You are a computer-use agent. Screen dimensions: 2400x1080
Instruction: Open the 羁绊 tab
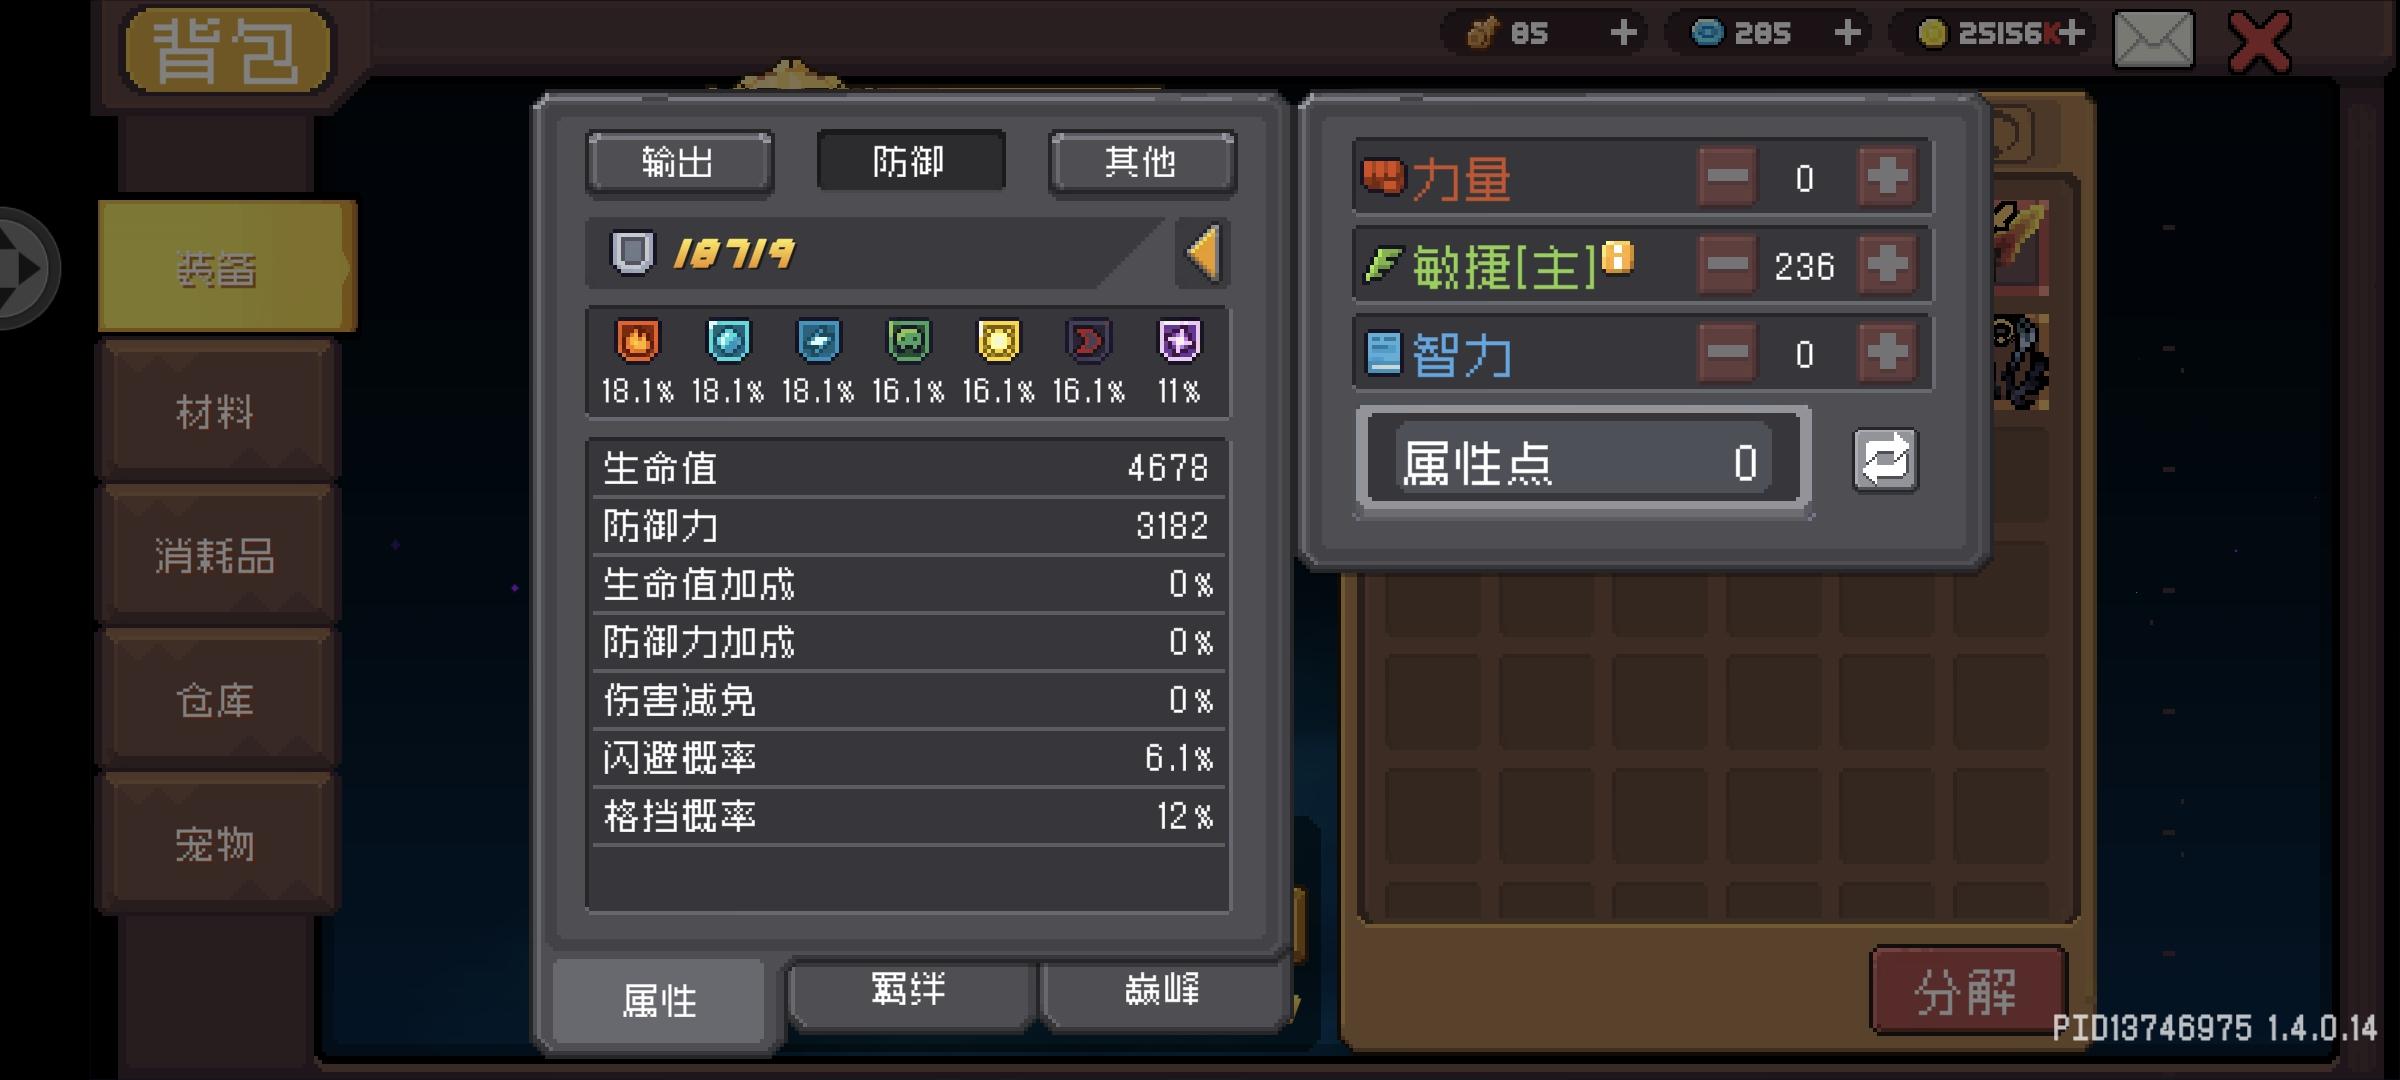[x=909, y=992]
